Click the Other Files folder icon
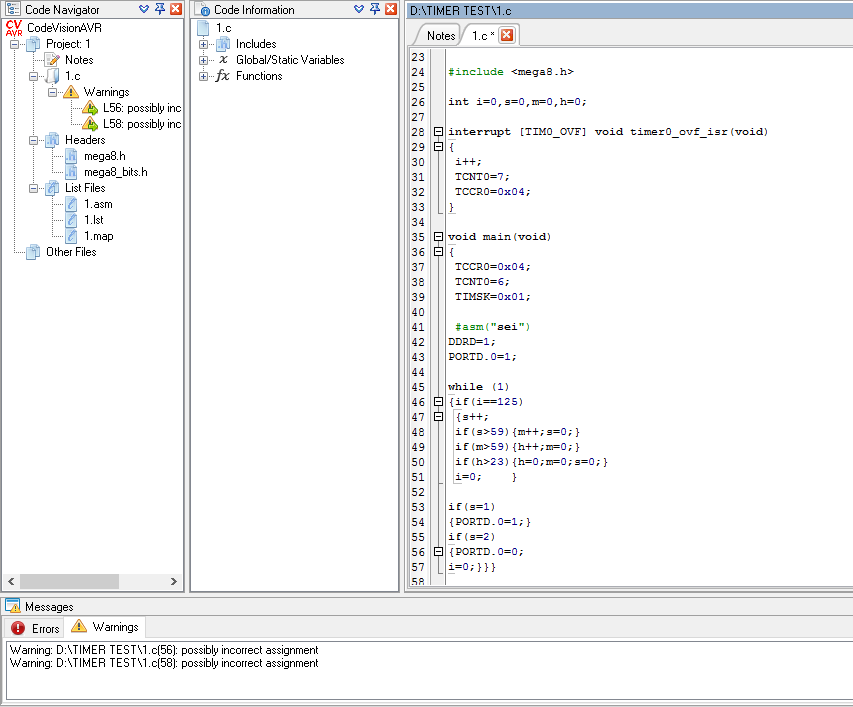This screenshot has width=853, height=707. tap(33, 252)
